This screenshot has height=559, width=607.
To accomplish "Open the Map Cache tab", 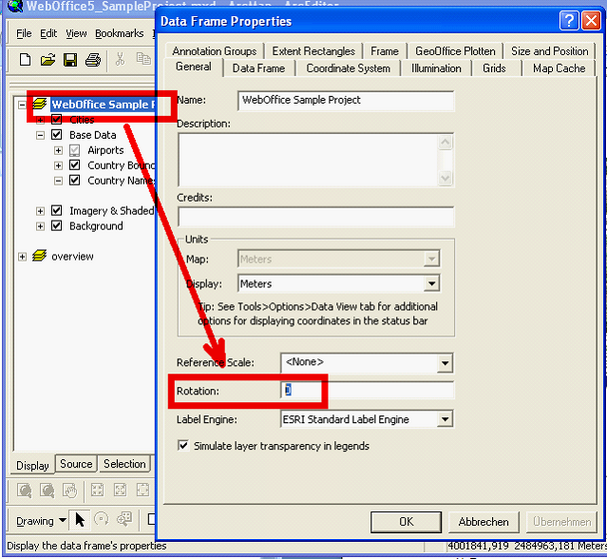I will tap(559, 69).
